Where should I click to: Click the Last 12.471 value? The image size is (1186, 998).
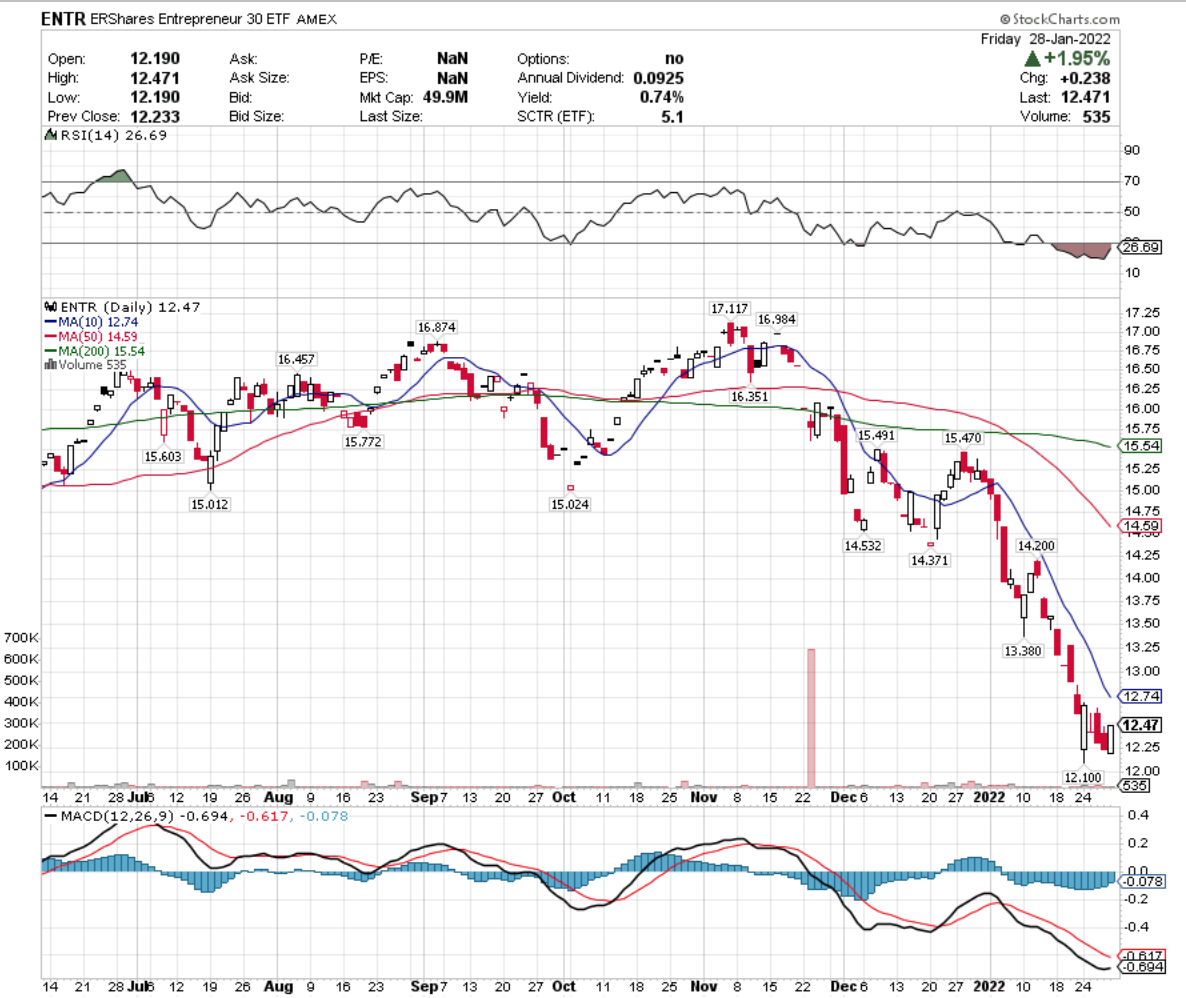click(x=1085, y=97)
